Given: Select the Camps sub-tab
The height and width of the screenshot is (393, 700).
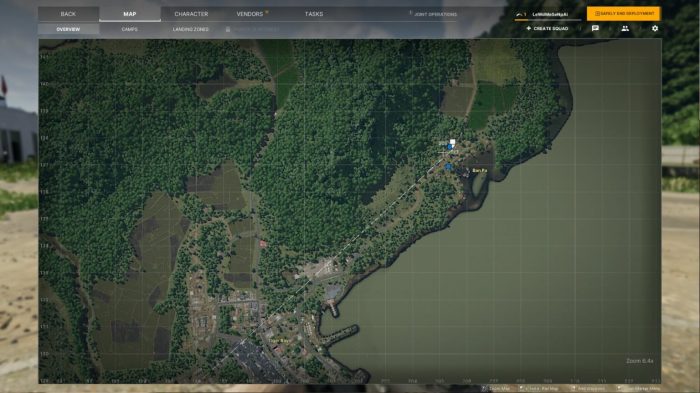Looking at the screenshot, I should click(x=129, y=29).
